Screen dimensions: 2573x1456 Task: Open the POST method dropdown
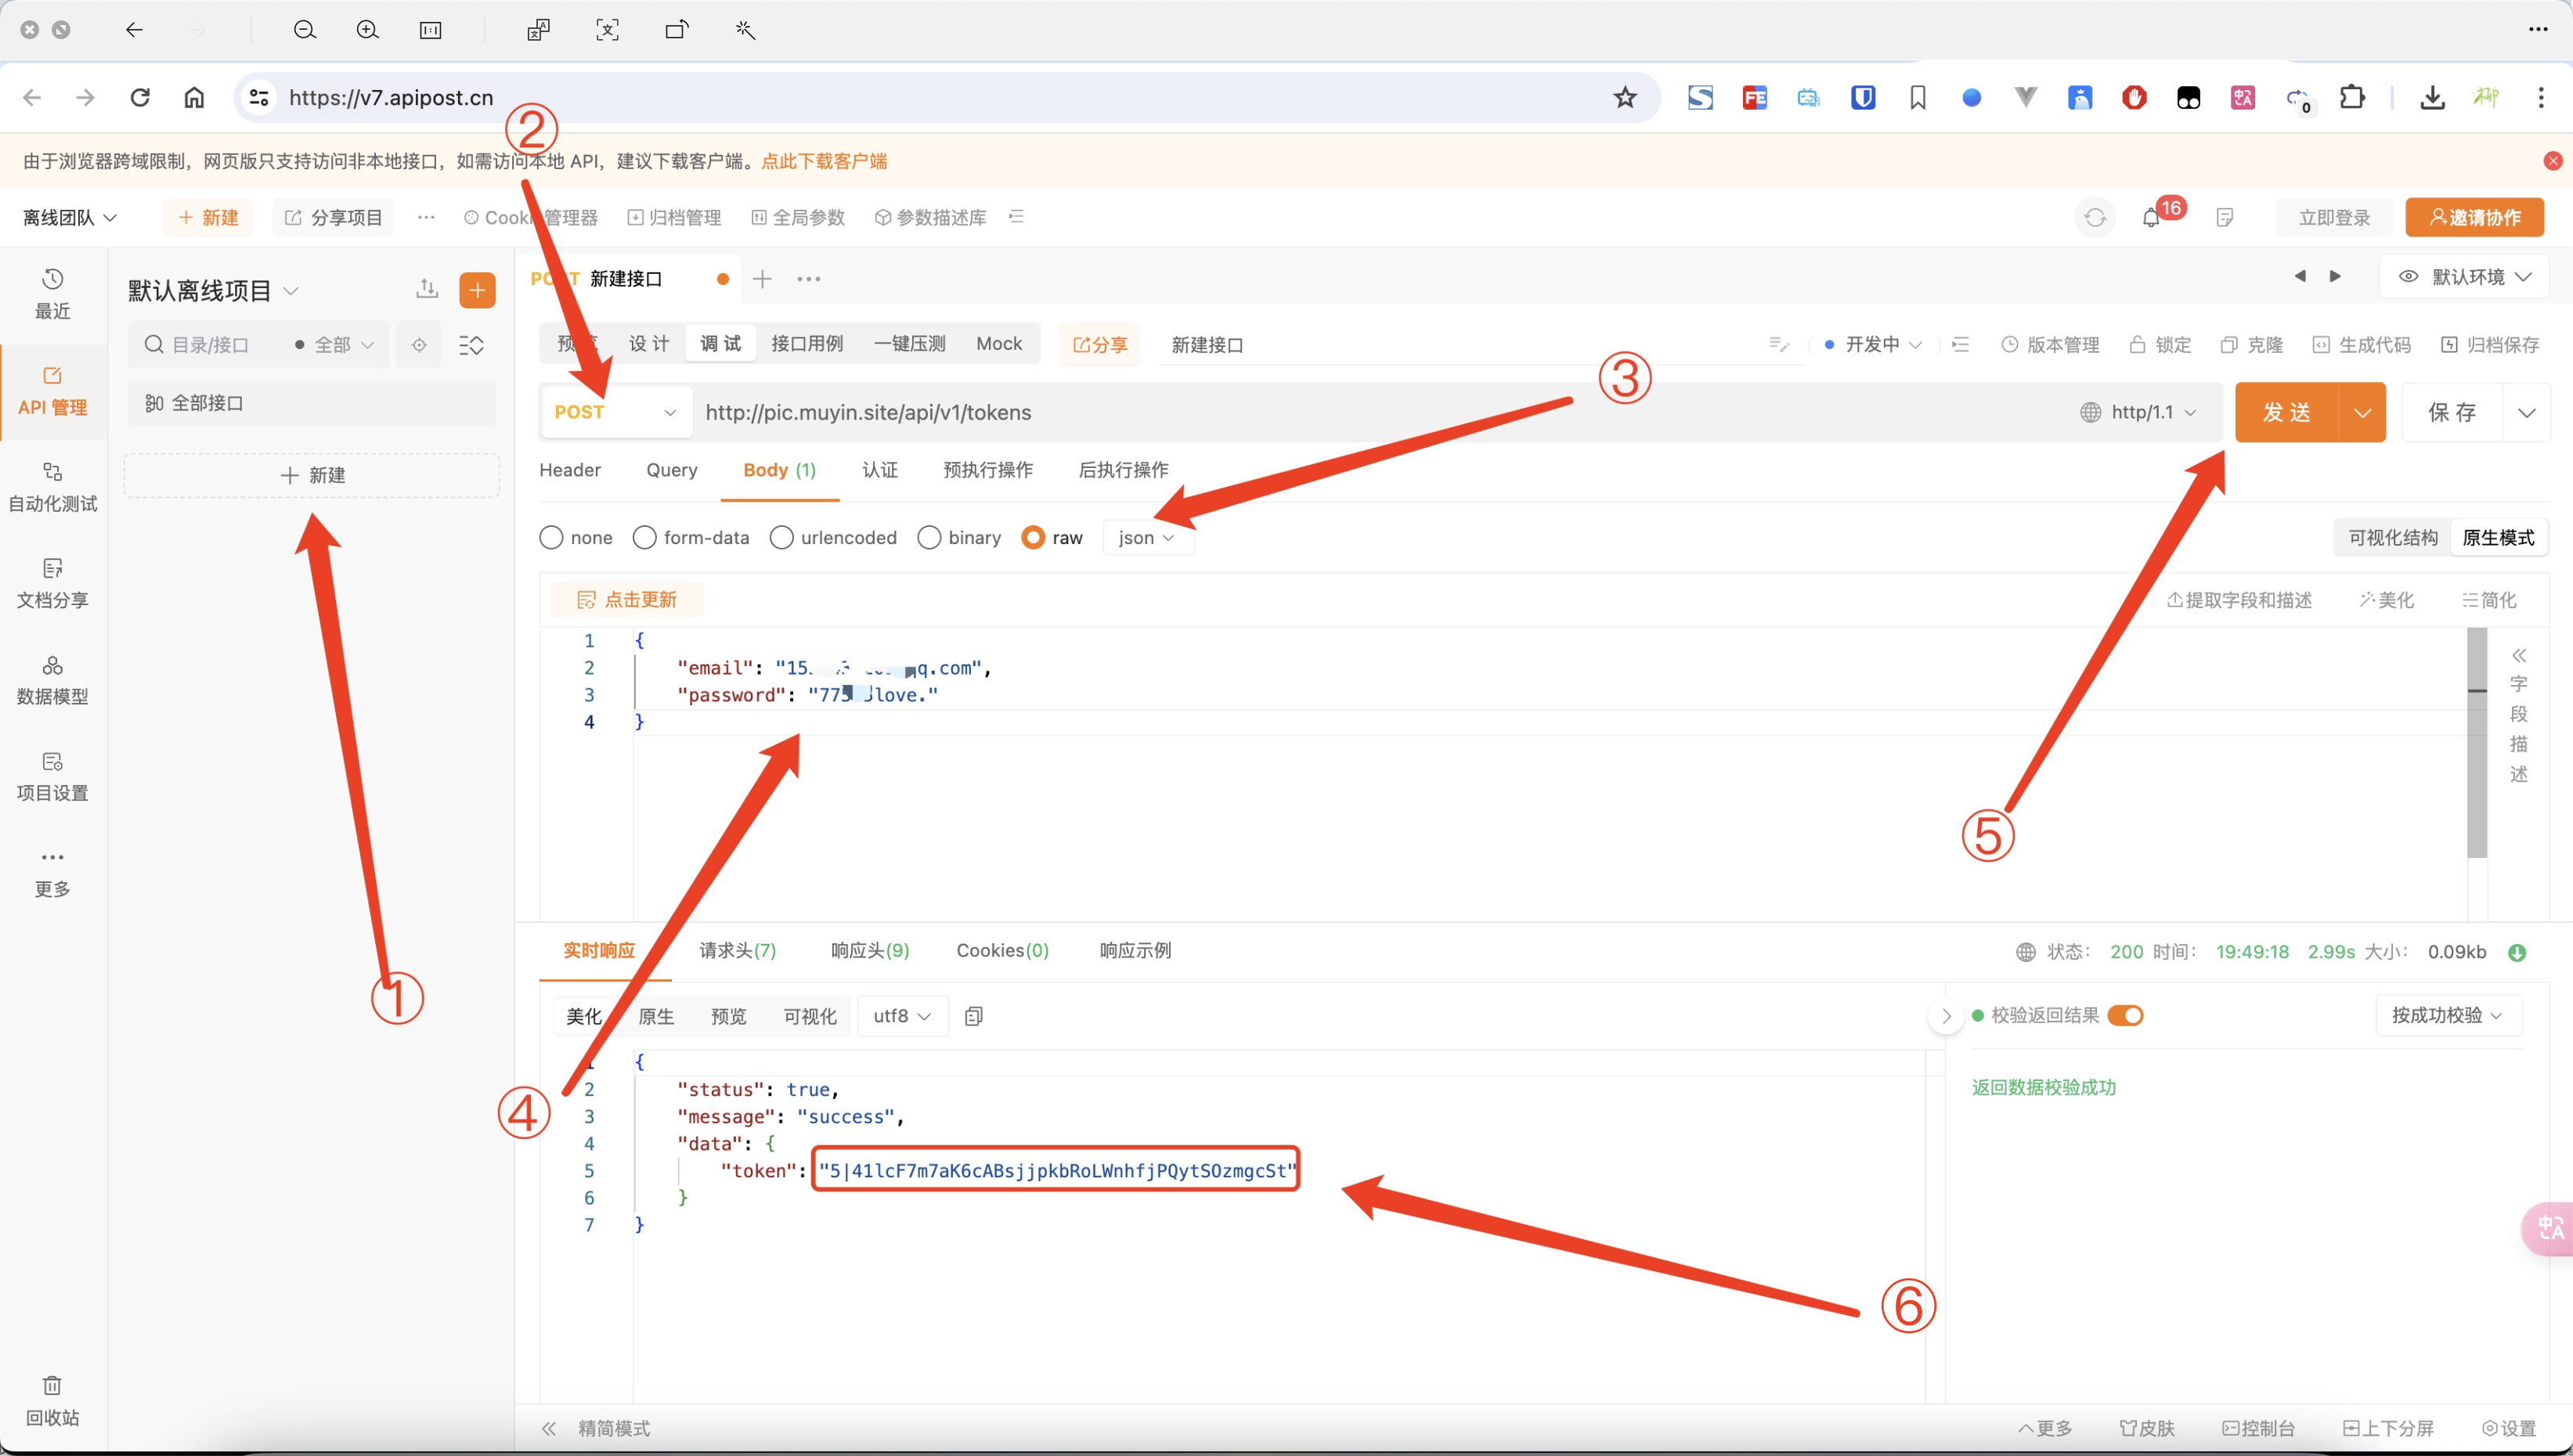616,412
